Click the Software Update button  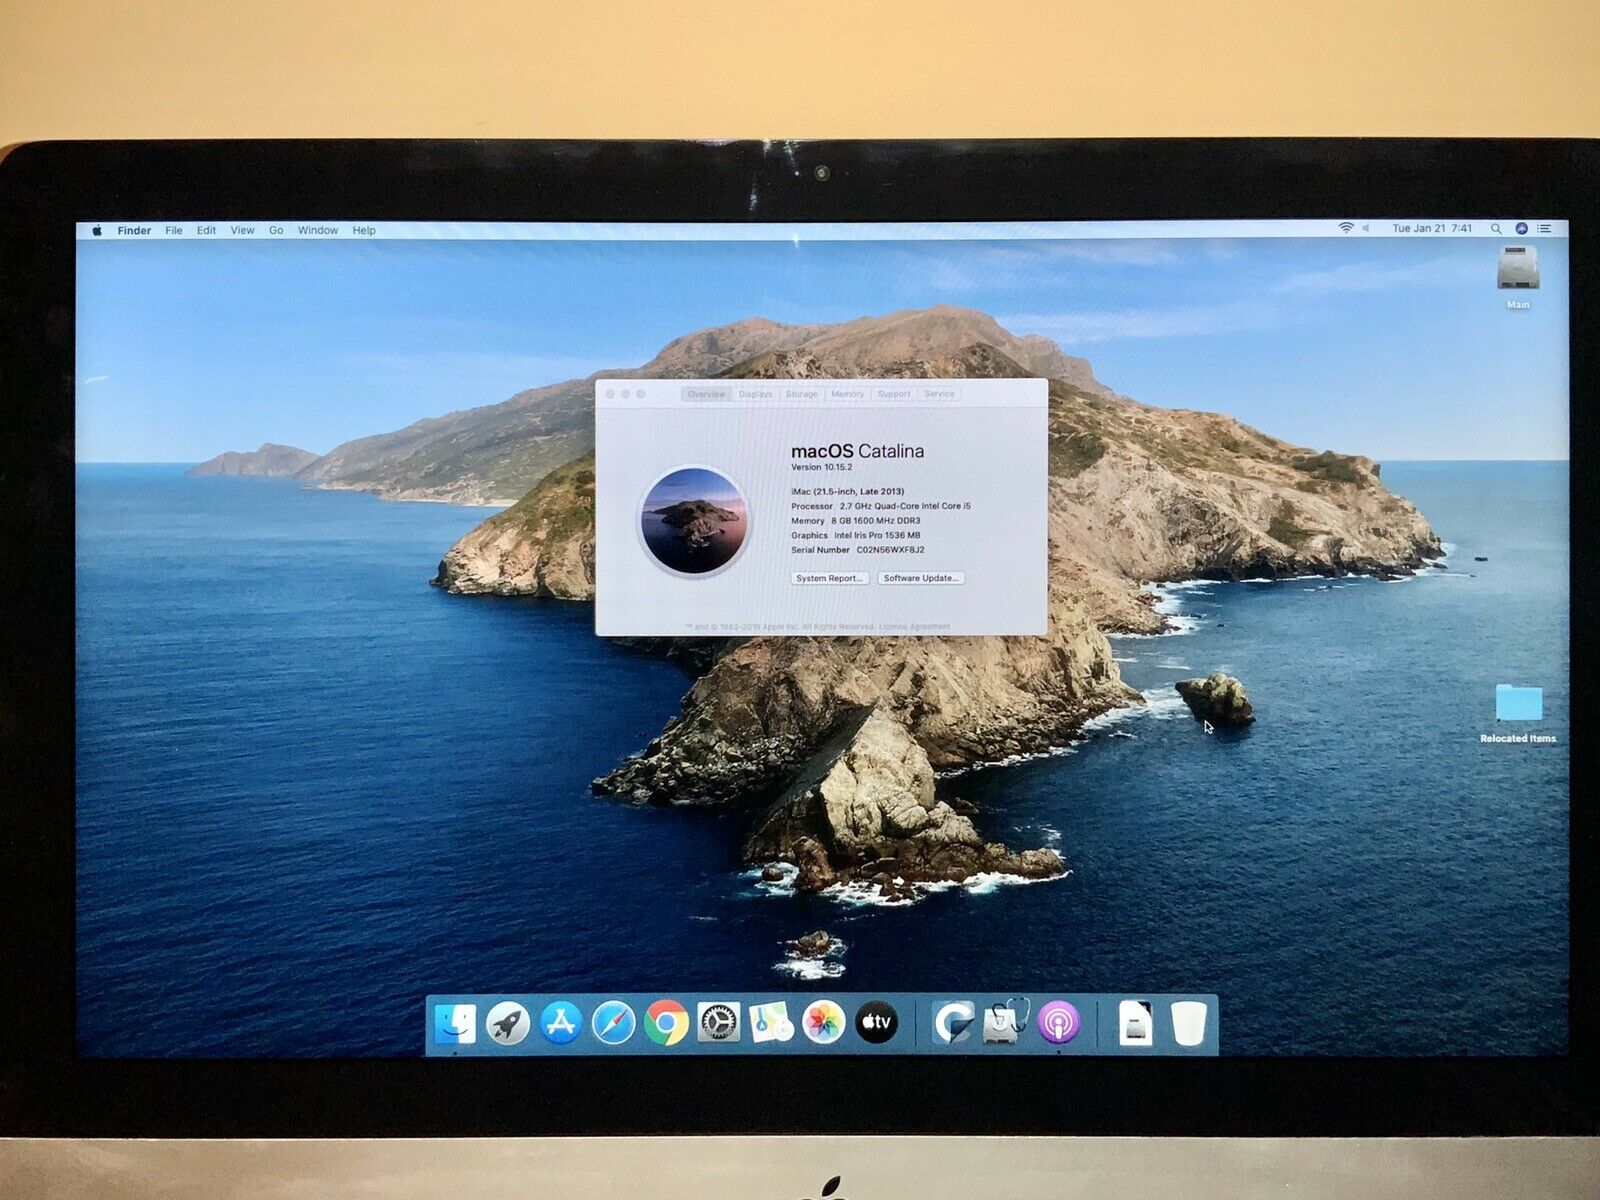(x=920, y=578)
